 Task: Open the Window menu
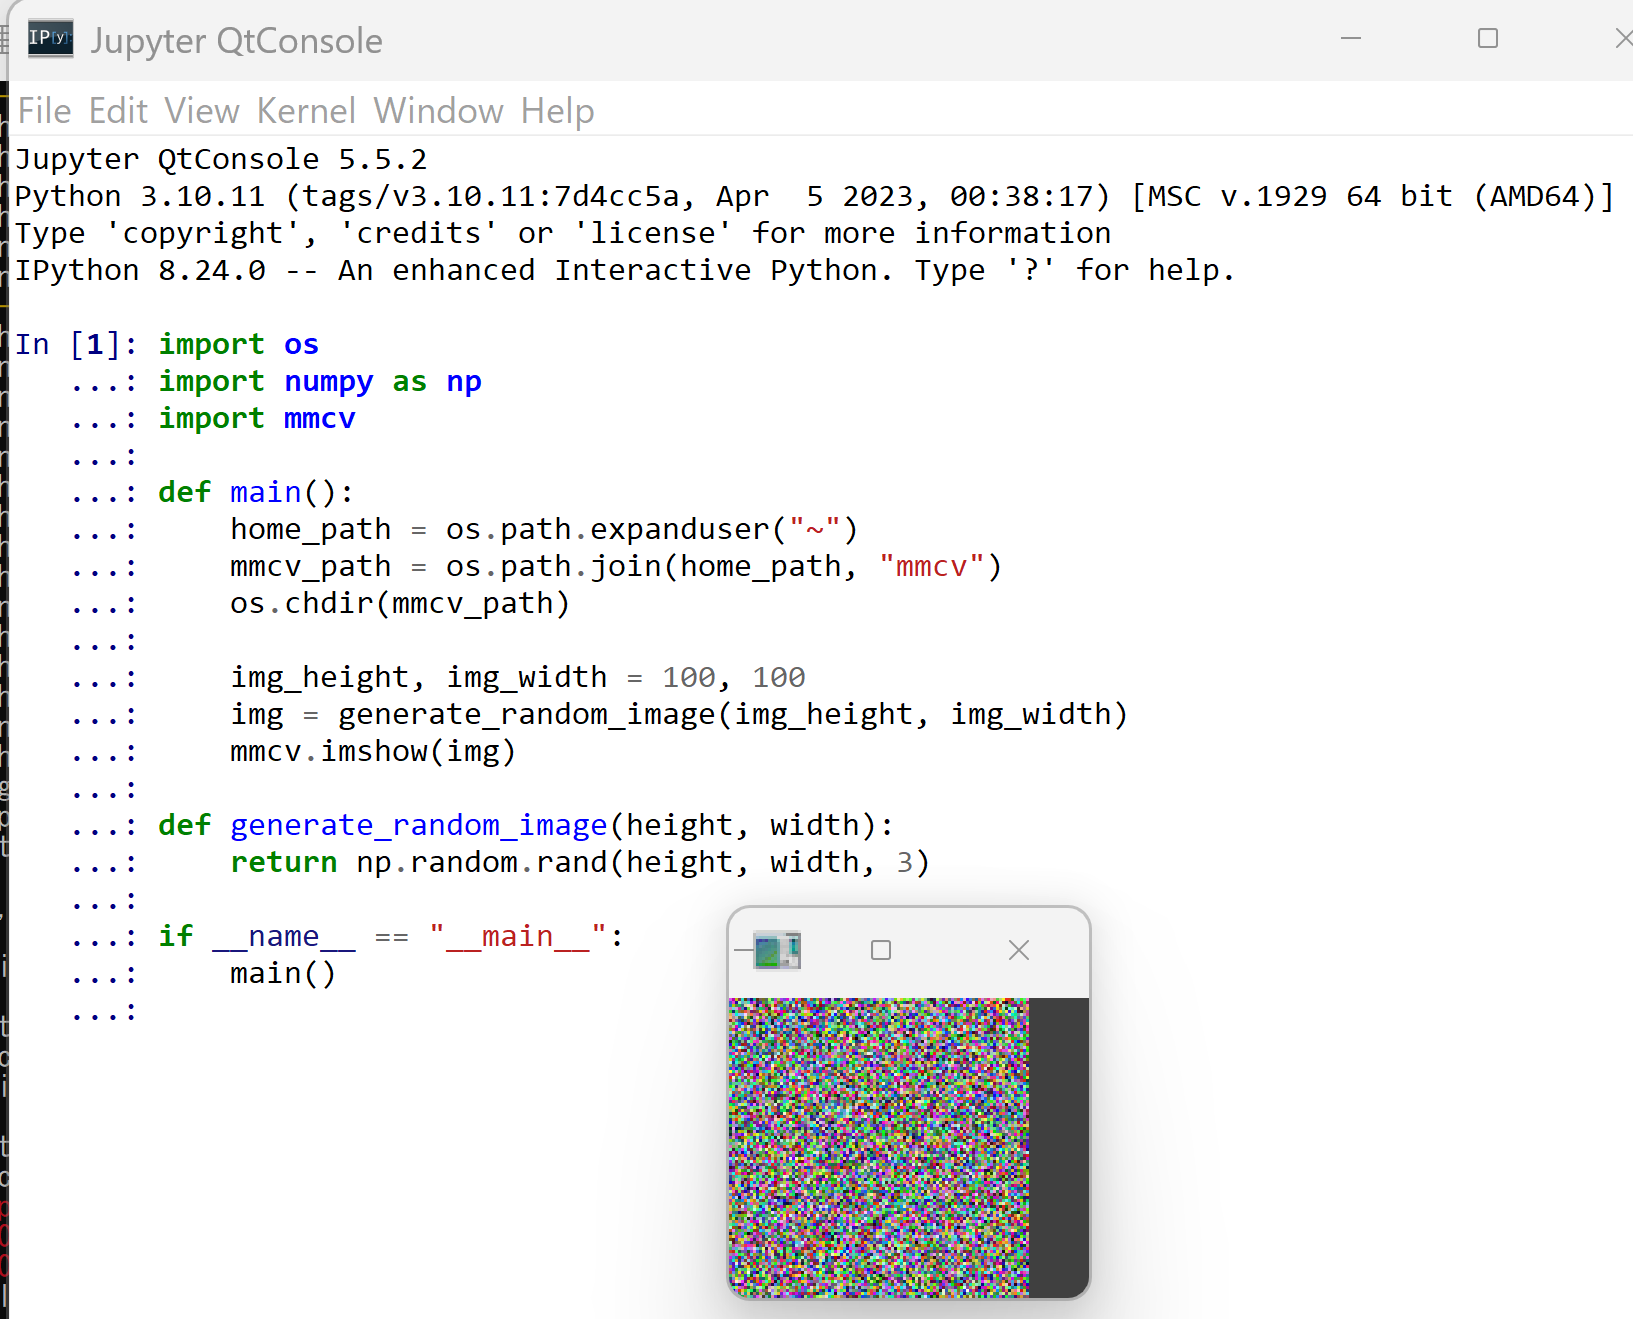(x=438, y=111)
